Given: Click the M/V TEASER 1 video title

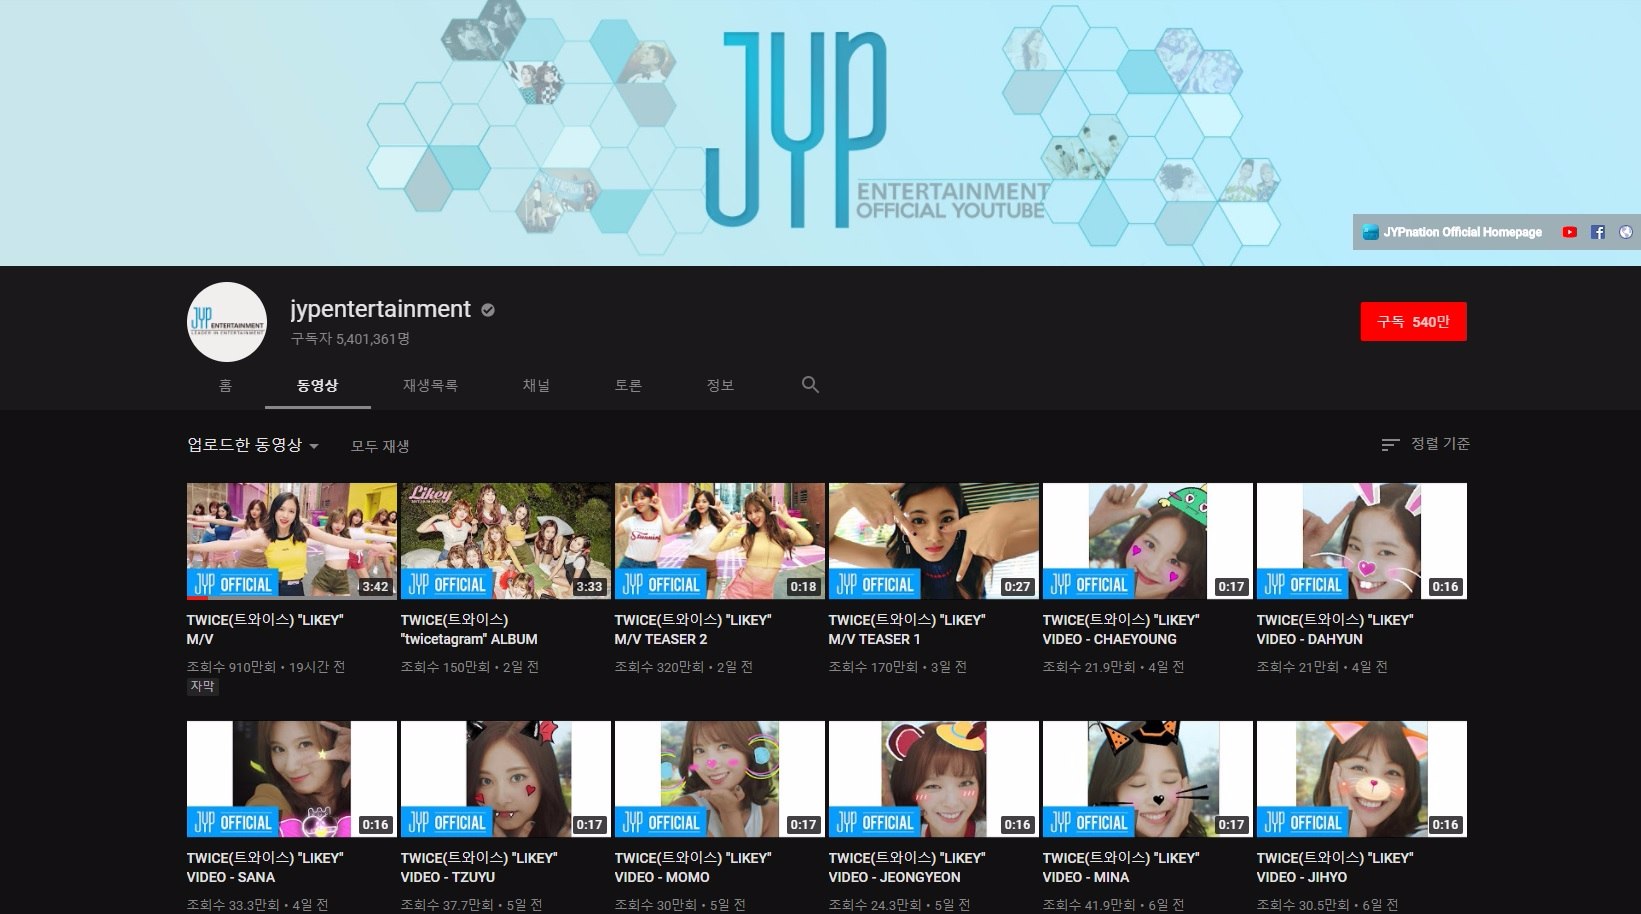Looking at the screenshot, I should (907, 630).
